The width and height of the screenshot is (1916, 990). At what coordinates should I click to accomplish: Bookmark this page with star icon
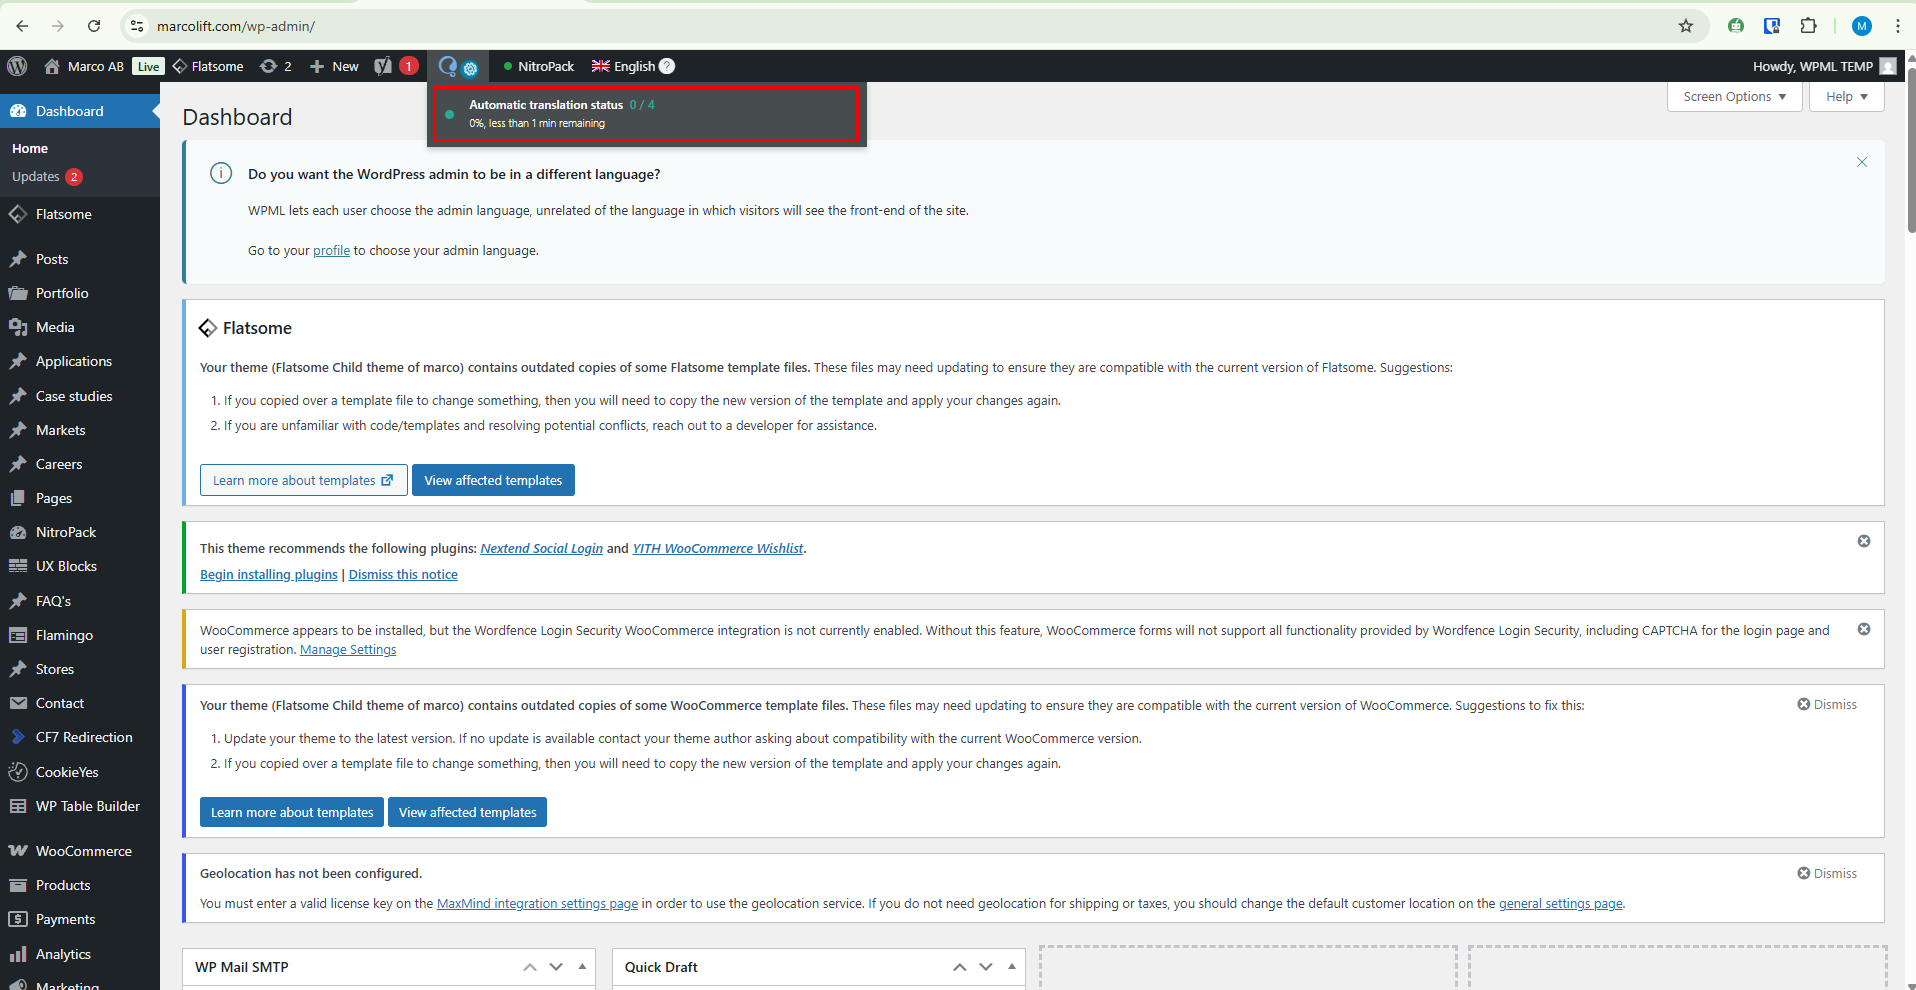tap(1686, 26)
